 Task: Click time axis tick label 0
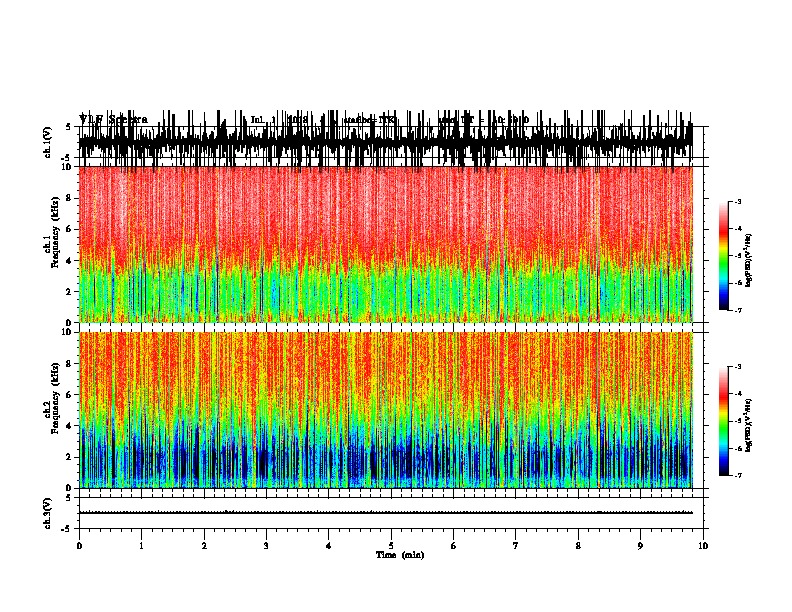click(x=79, y=546)
